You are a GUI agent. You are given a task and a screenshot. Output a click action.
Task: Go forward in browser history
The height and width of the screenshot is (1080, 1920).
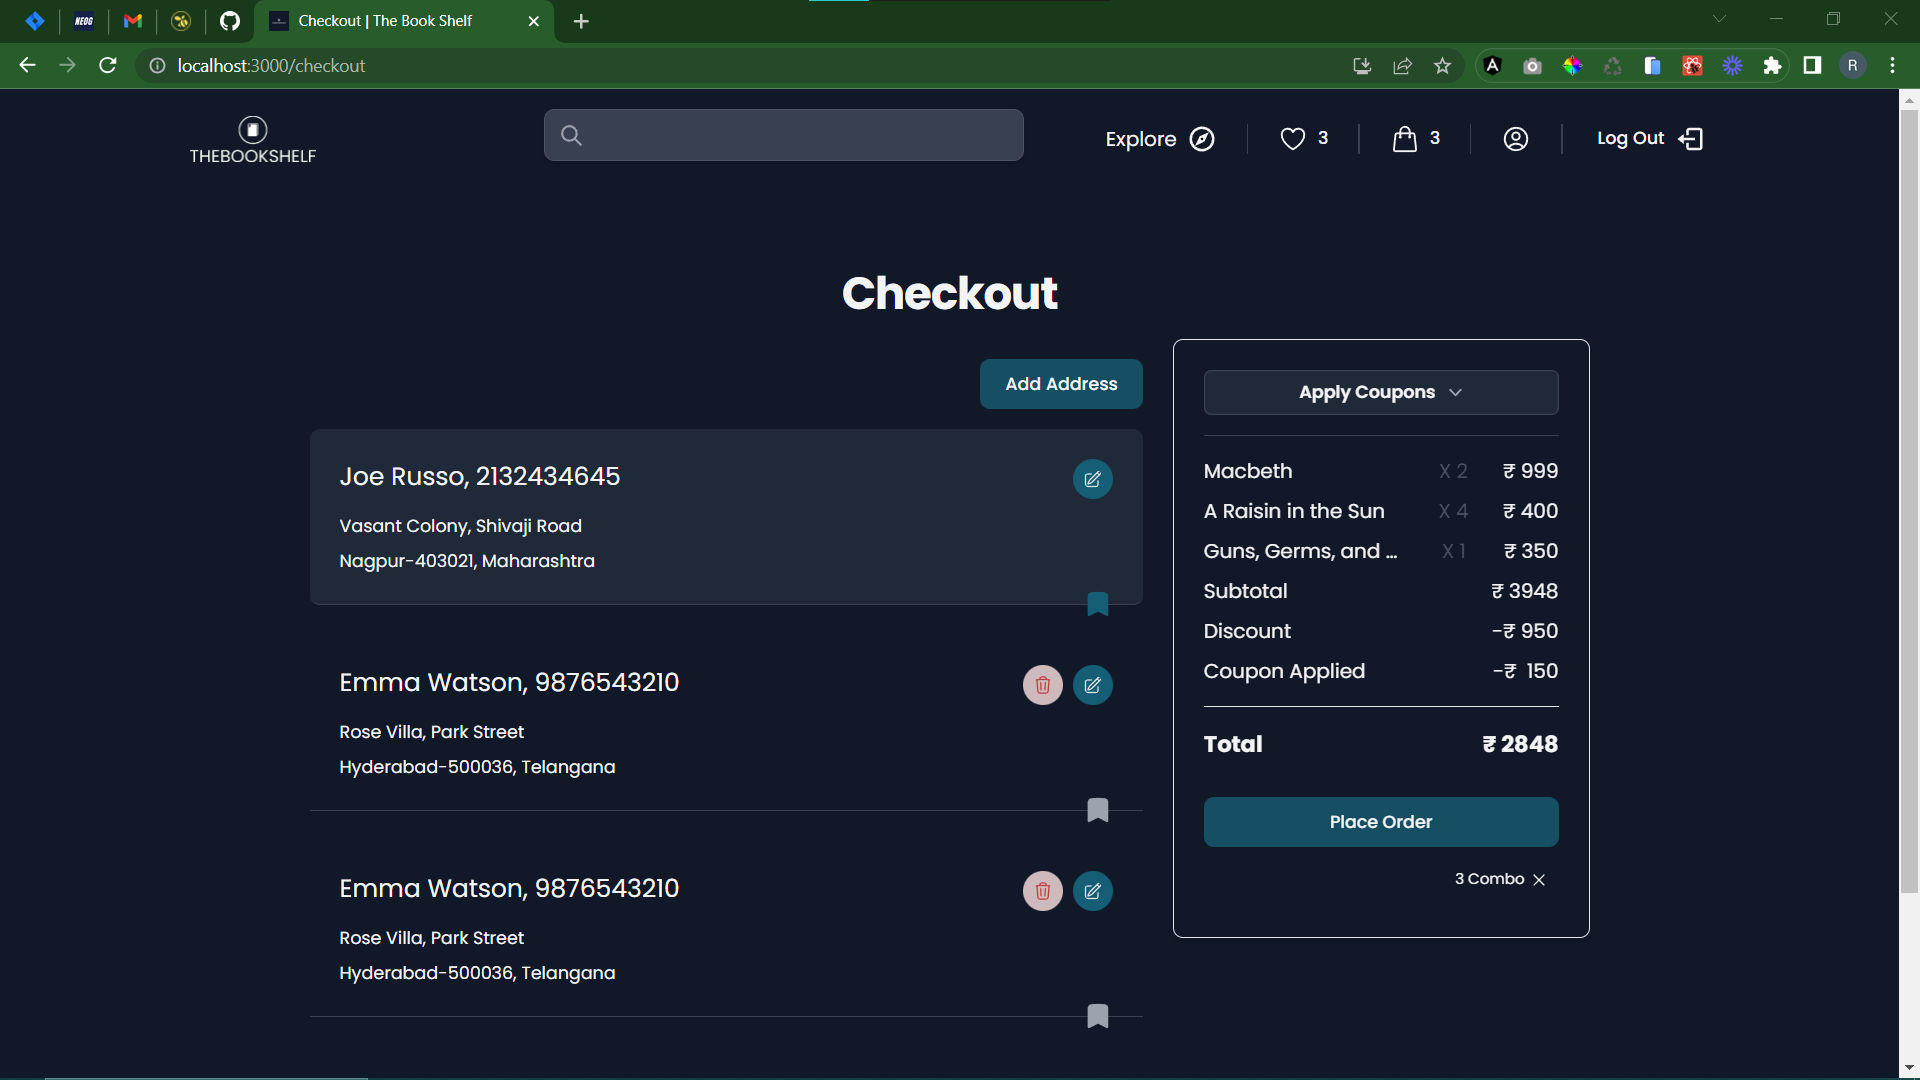pyautogui.click(x=67, y=66)
